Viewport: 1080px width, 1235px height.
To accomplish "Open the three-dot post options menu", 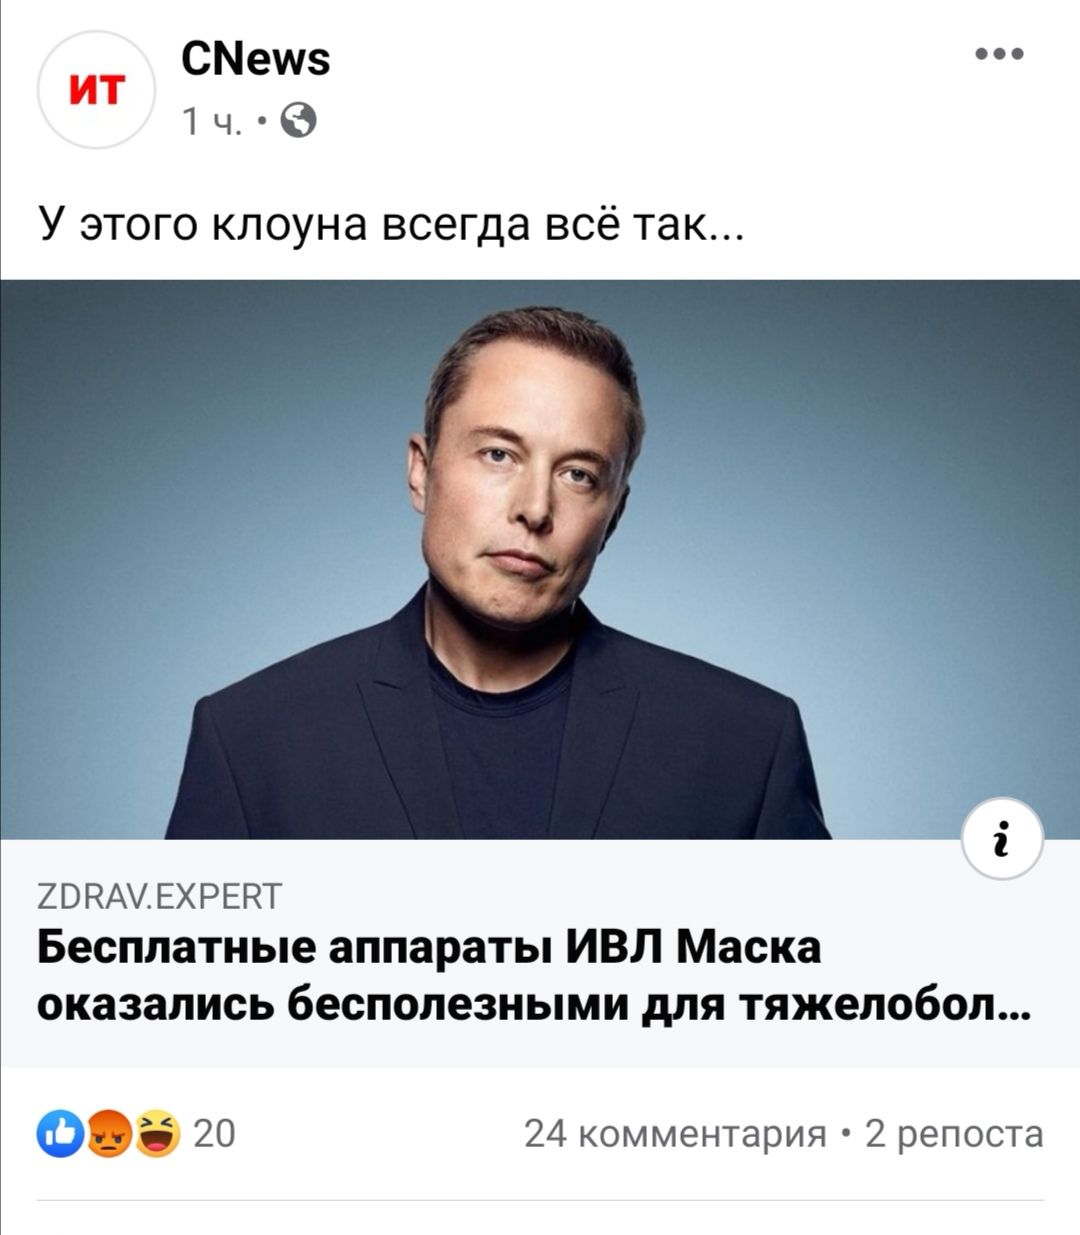I will pos(999,54).
